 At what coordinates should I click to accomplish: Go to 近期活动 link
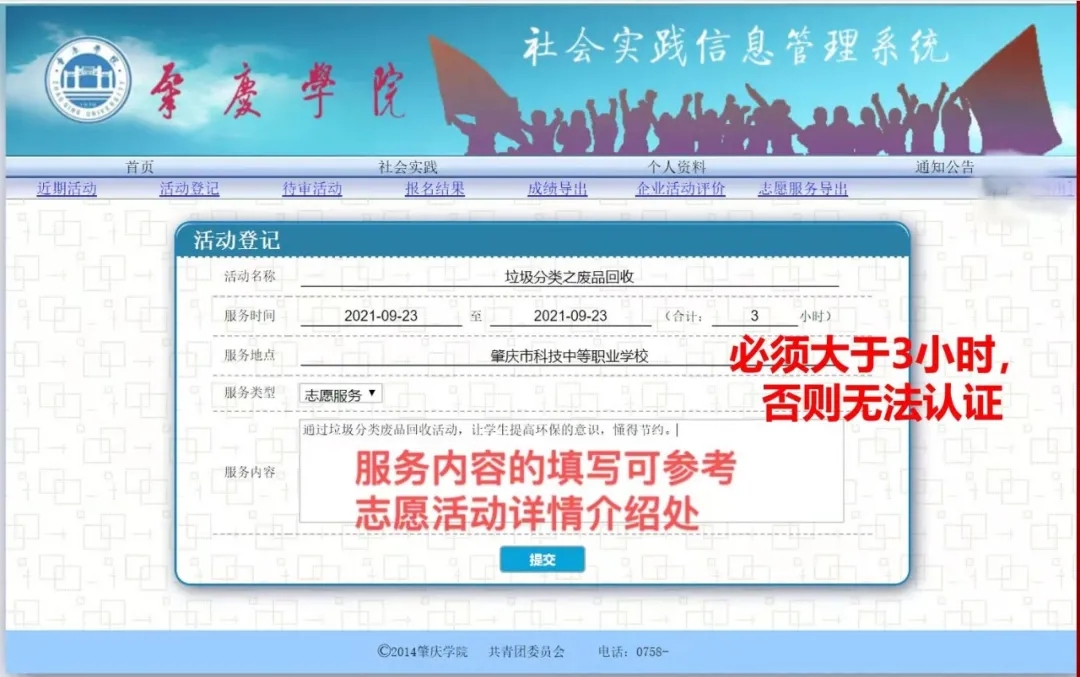coord(66,188)
